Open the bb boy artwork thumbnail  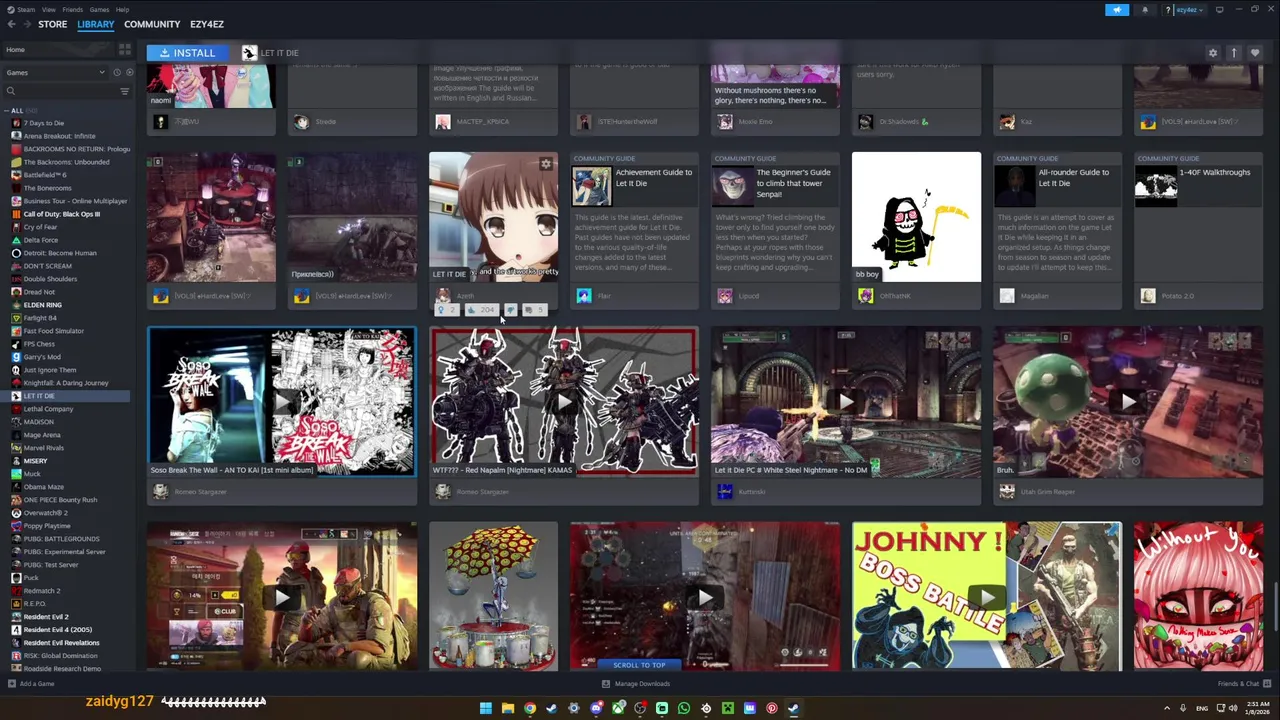coord(916,217)
